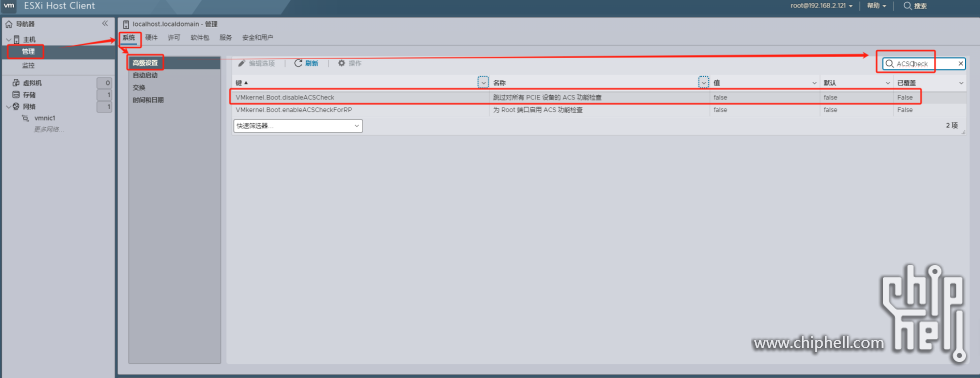Click the 更多网络... link
Screen dimensions: 980x378
49,129
